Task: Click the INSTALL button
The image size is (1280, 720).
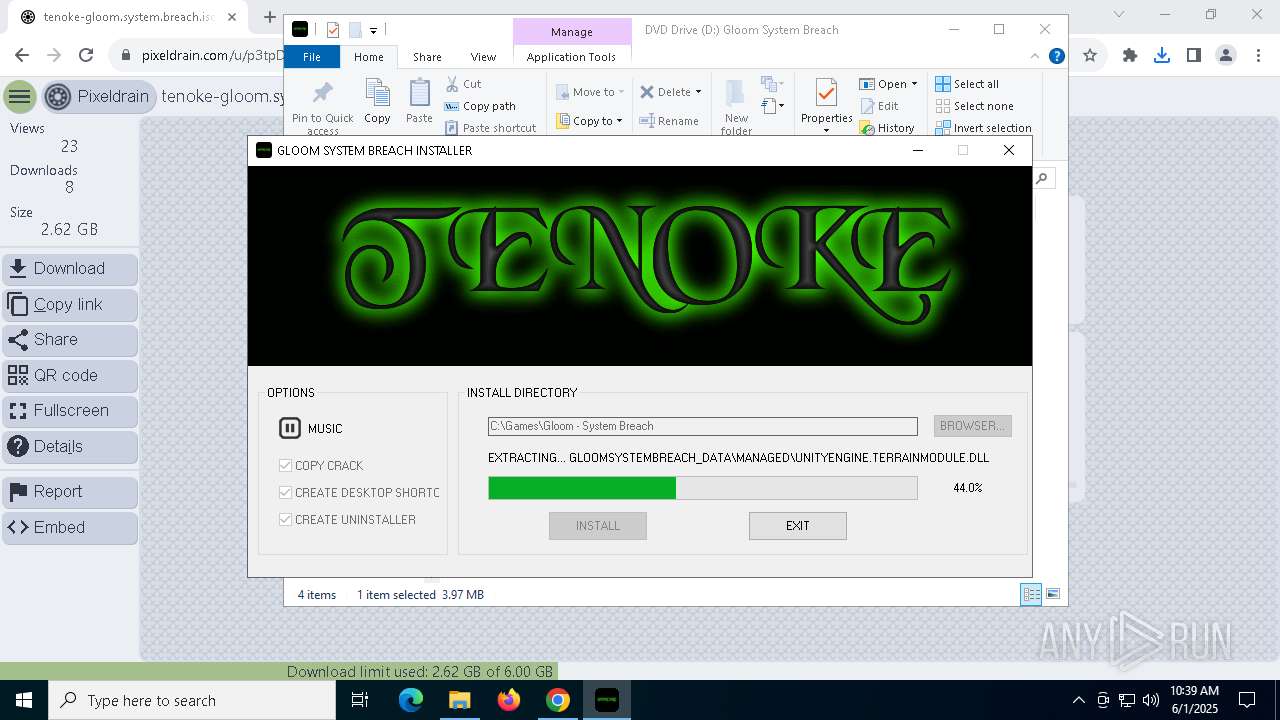Action: pos(597,526)
